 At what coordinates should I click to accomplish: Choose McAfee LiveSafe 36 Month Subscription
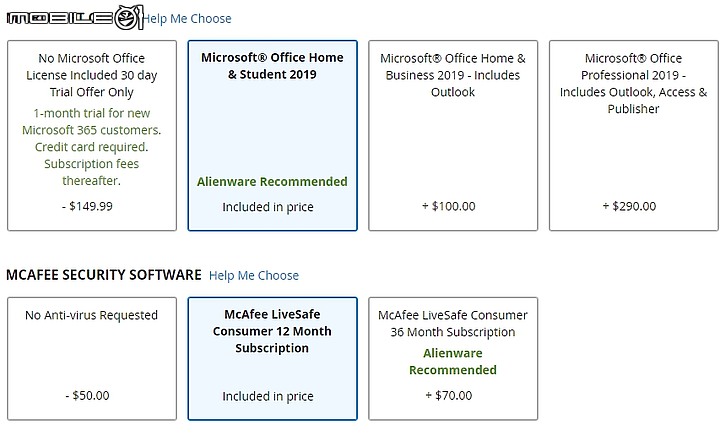click(x=453, y=358)
